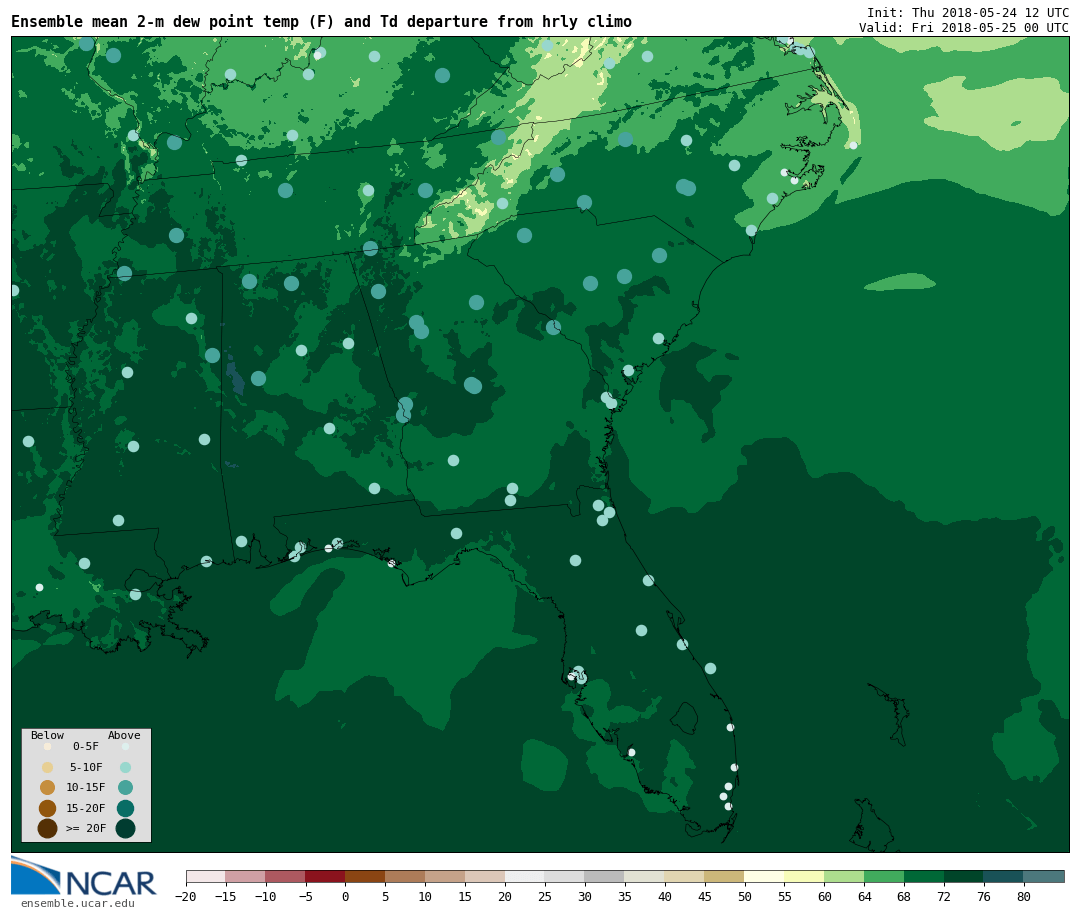Viewport: 1080px width, 915px height.
Task: Pick the 40 to 45 beige colorbar swatch
Action: pos(685,876)
